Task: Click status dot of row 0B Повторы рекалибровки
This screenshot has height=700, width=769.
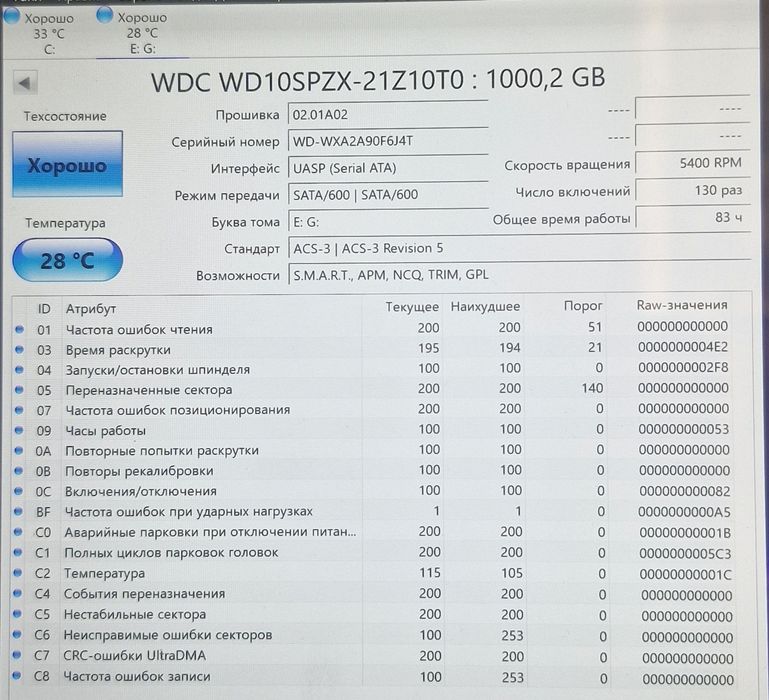Action: (19, 471)
